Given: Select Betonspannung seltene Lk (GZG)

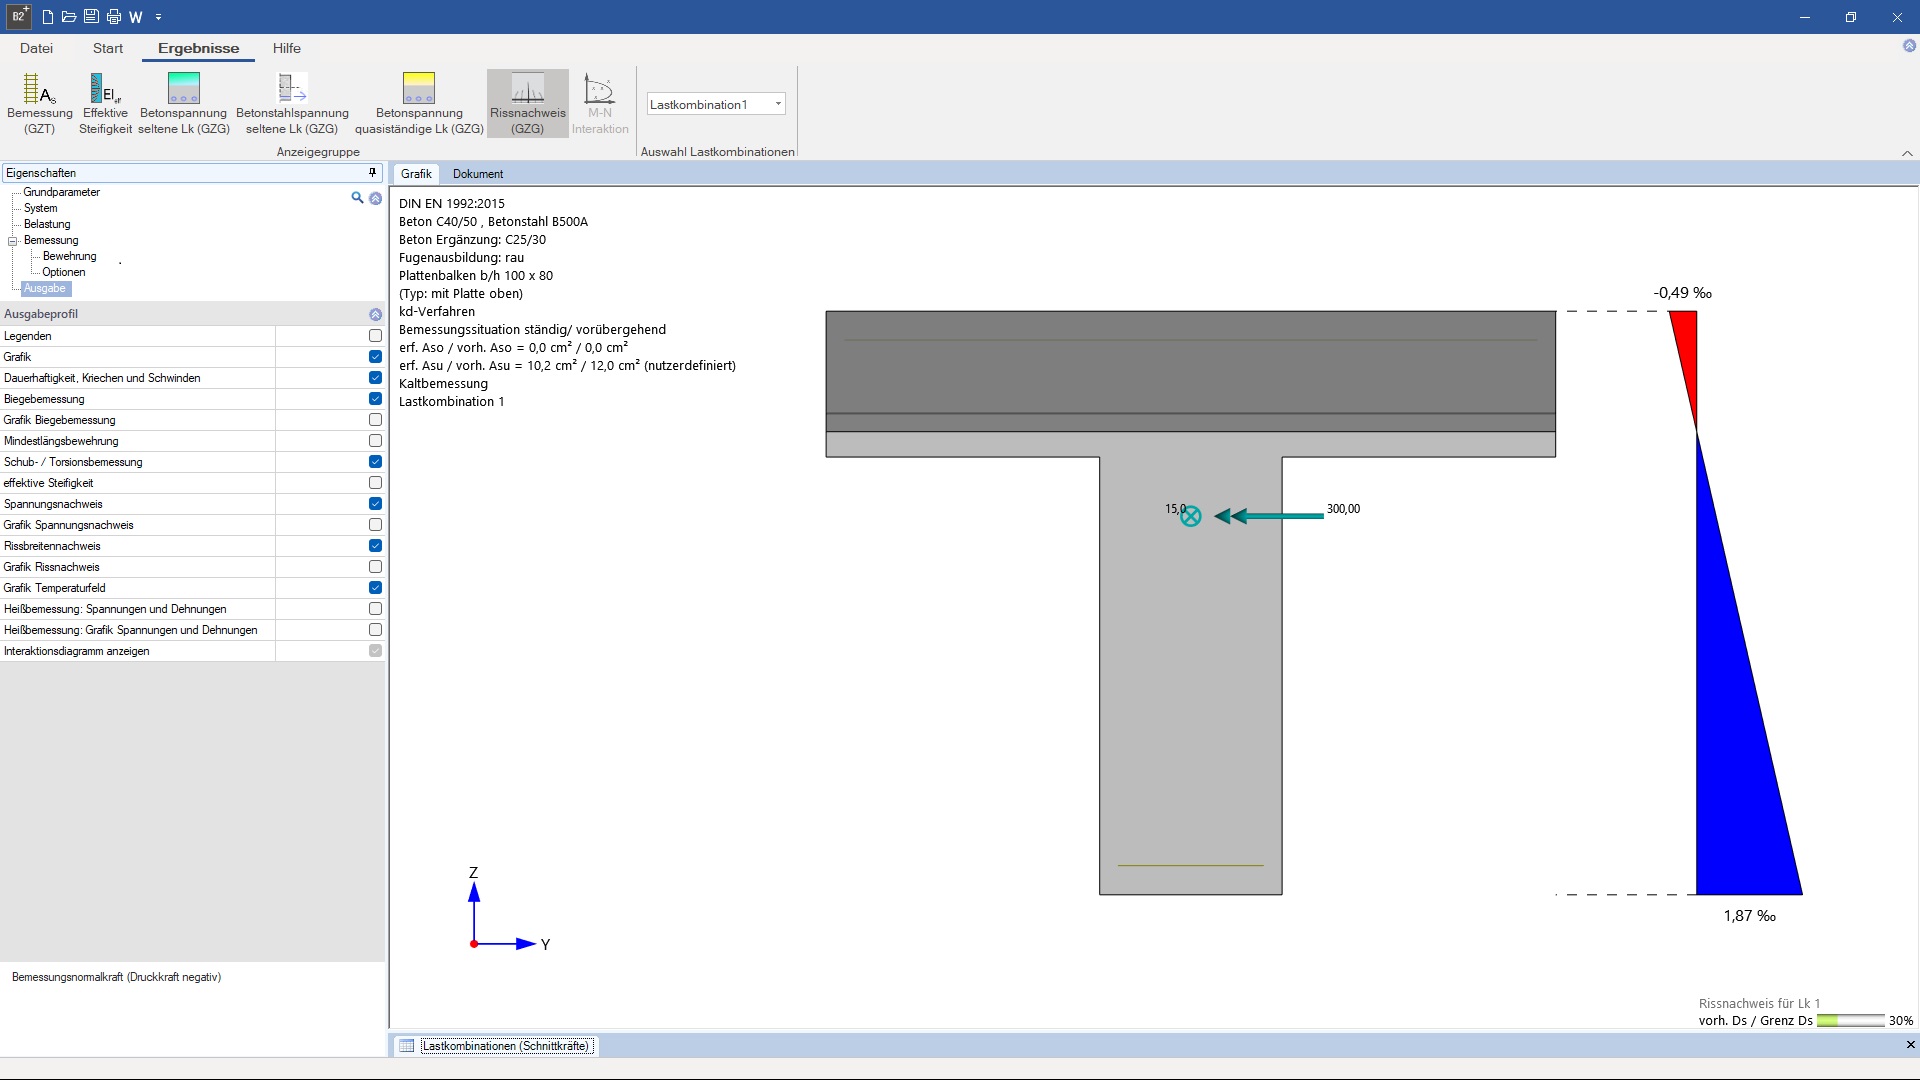Looking at the screenshot, I should (x=183, y=102).
